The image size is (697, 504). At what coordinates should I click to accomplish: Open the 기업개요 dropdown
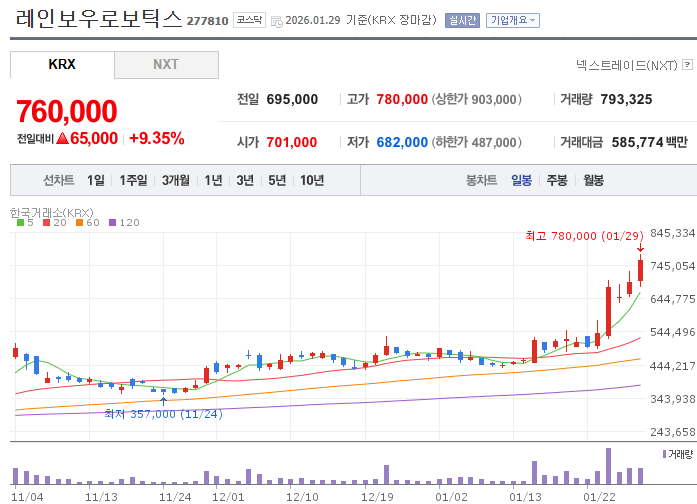[513, 20]
